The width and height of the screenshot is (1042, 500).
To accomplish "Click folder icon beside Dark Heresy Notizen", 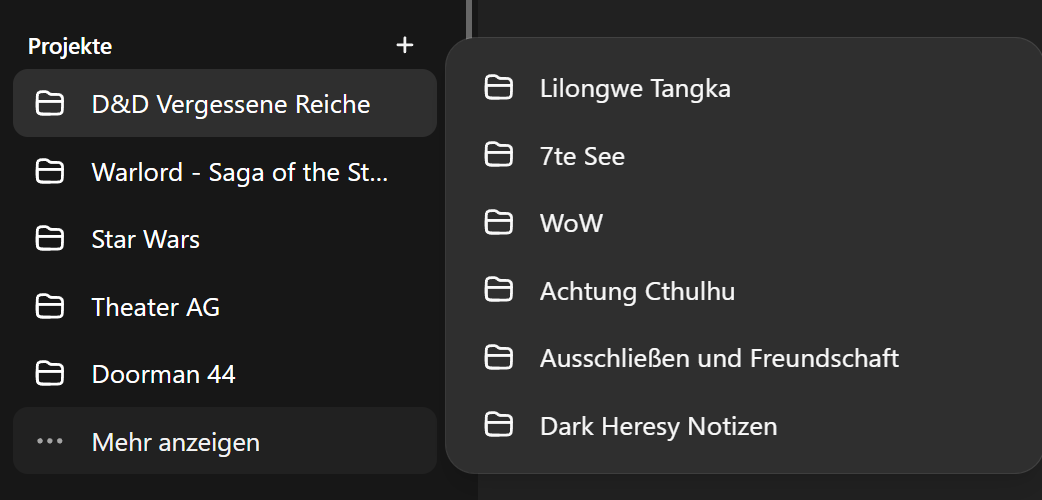I will click(498, 425).
